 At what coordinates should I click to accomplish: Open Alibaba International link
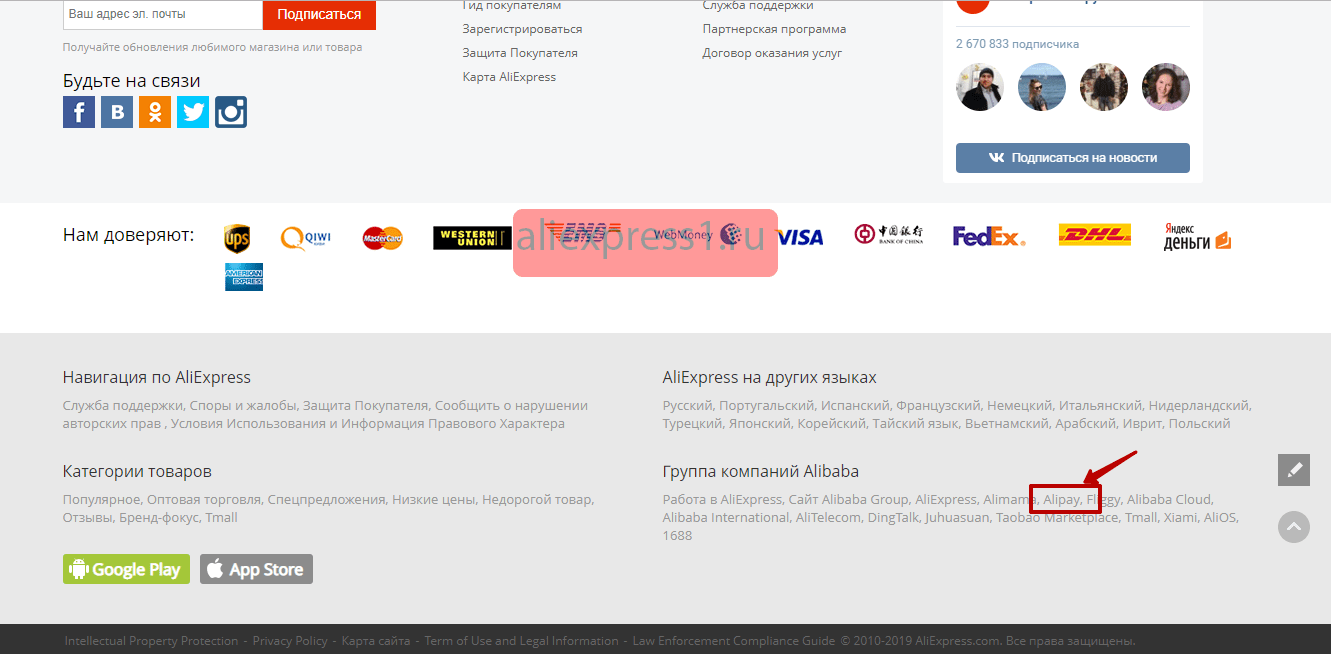(x=725, y=517)
